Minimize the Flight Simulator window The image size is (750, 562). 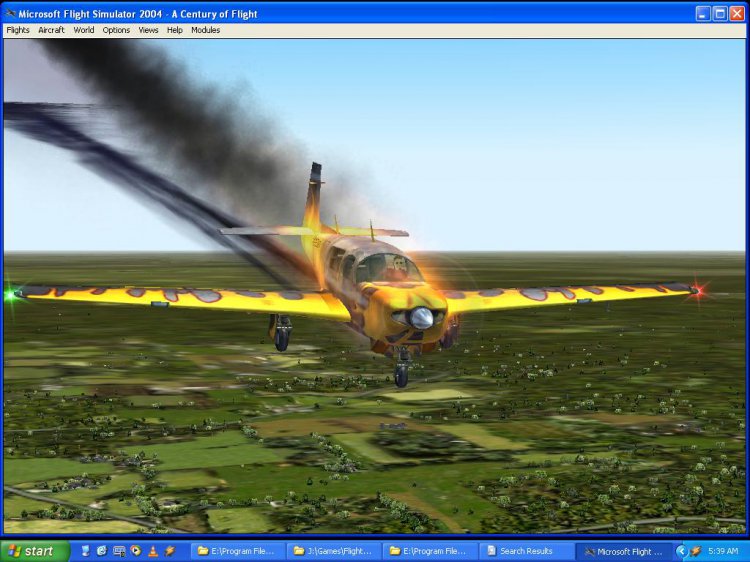coord(703,13)
